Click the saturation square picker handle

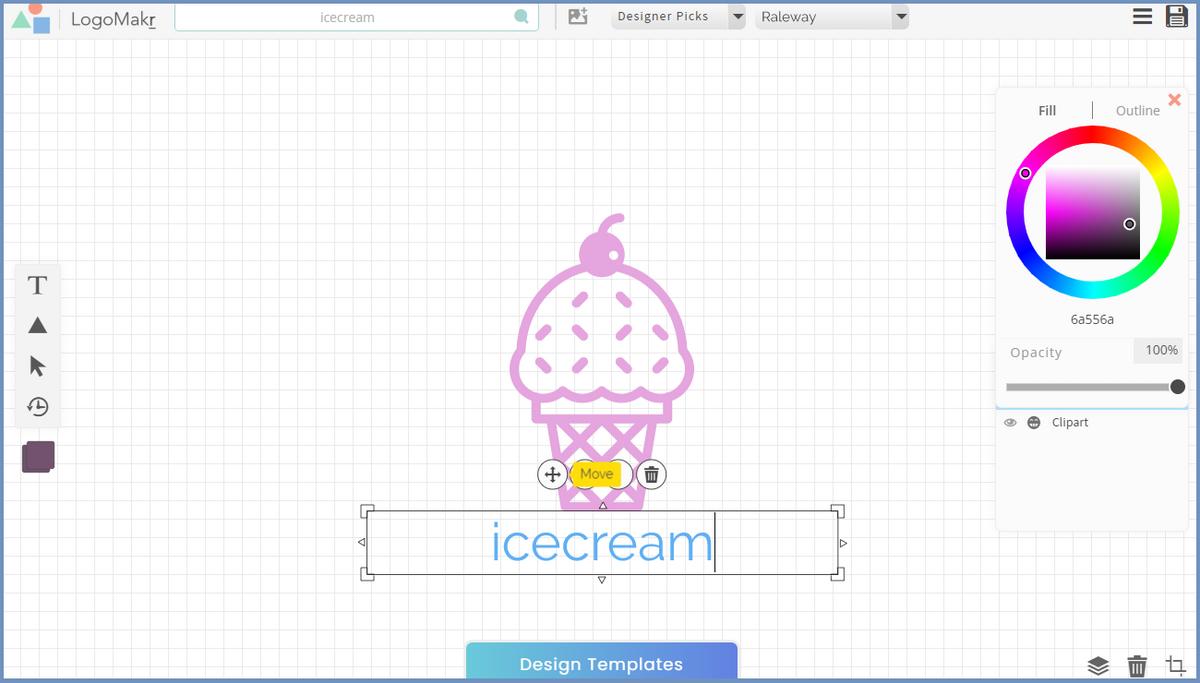1129,224
